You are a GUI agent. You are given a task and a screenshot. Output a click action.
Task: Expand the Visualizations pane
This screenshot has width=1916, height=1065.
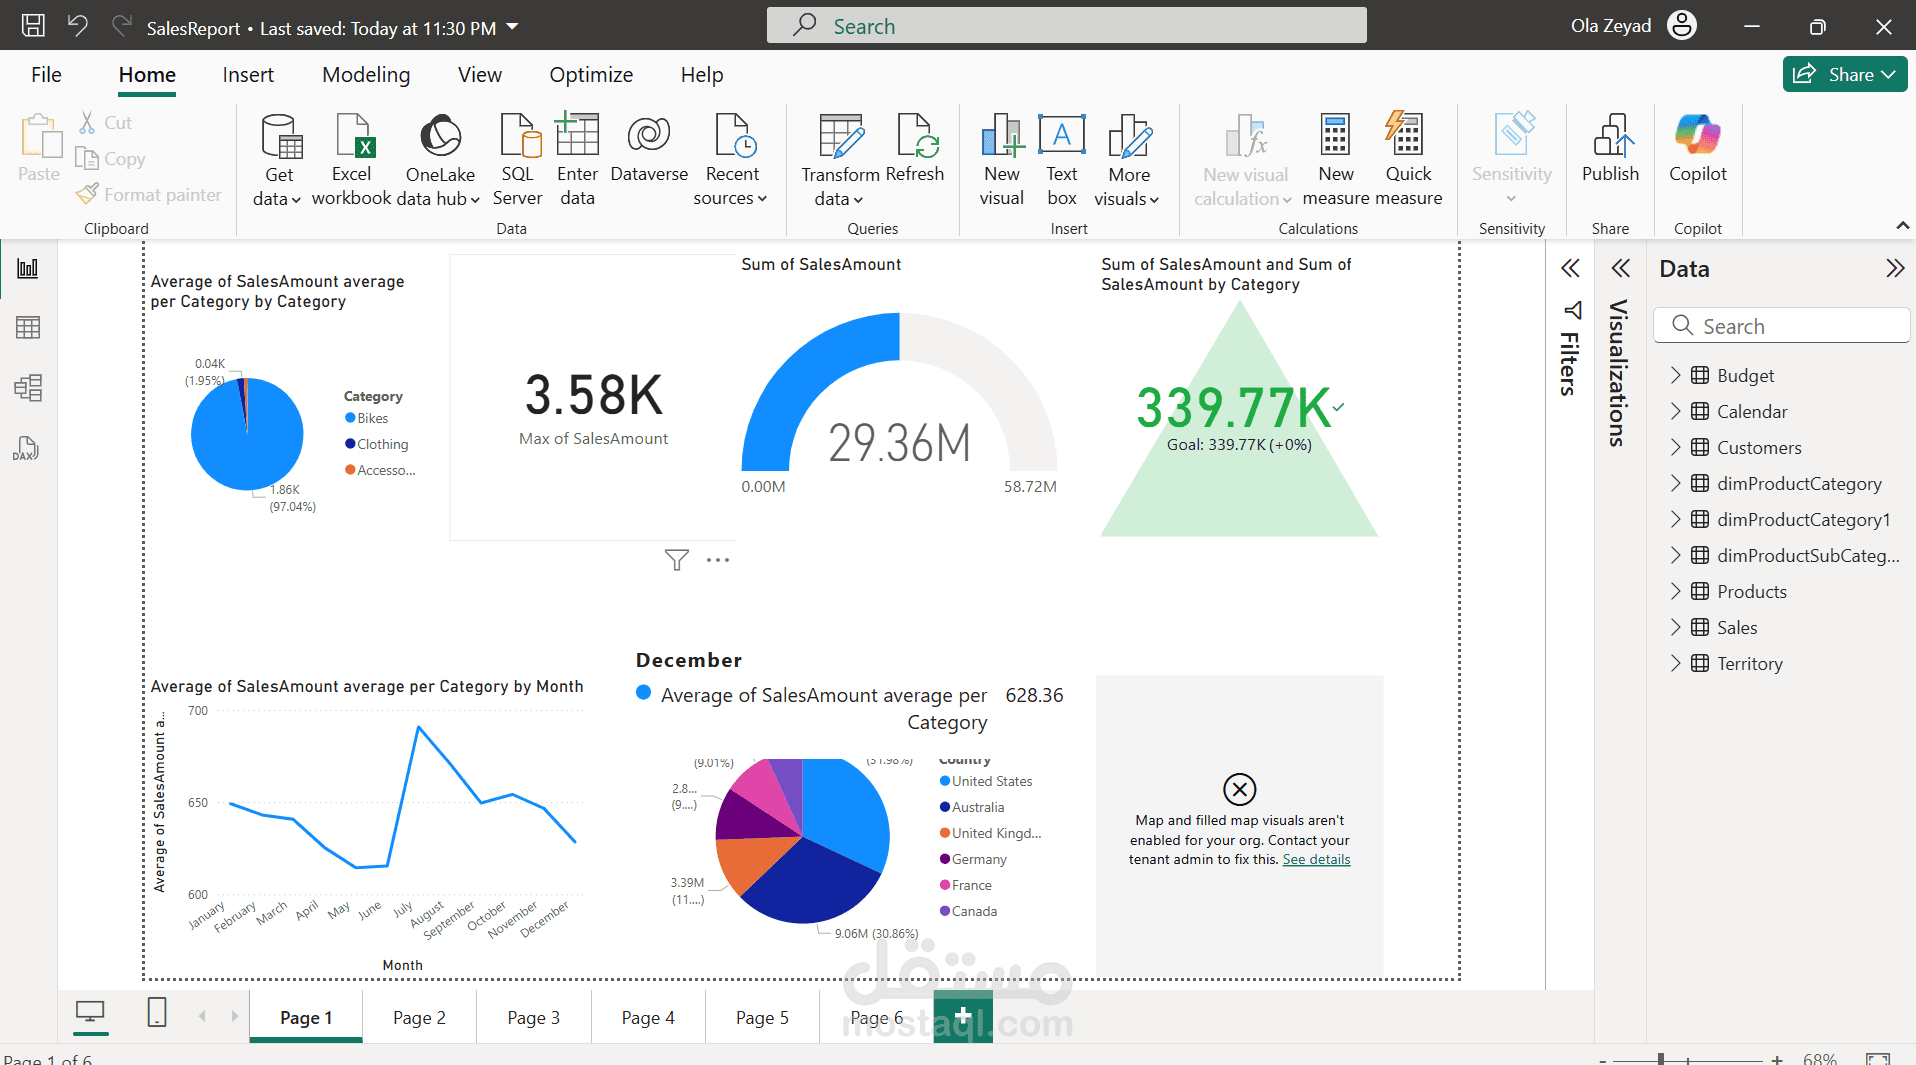[1620, 268]
